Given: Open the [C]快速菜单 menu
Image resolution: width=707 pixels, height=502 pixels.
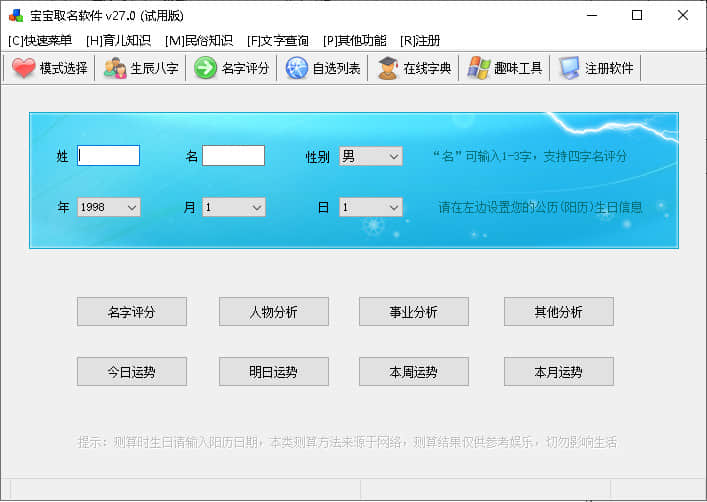Looking at the screenshot, I should 40,41.
